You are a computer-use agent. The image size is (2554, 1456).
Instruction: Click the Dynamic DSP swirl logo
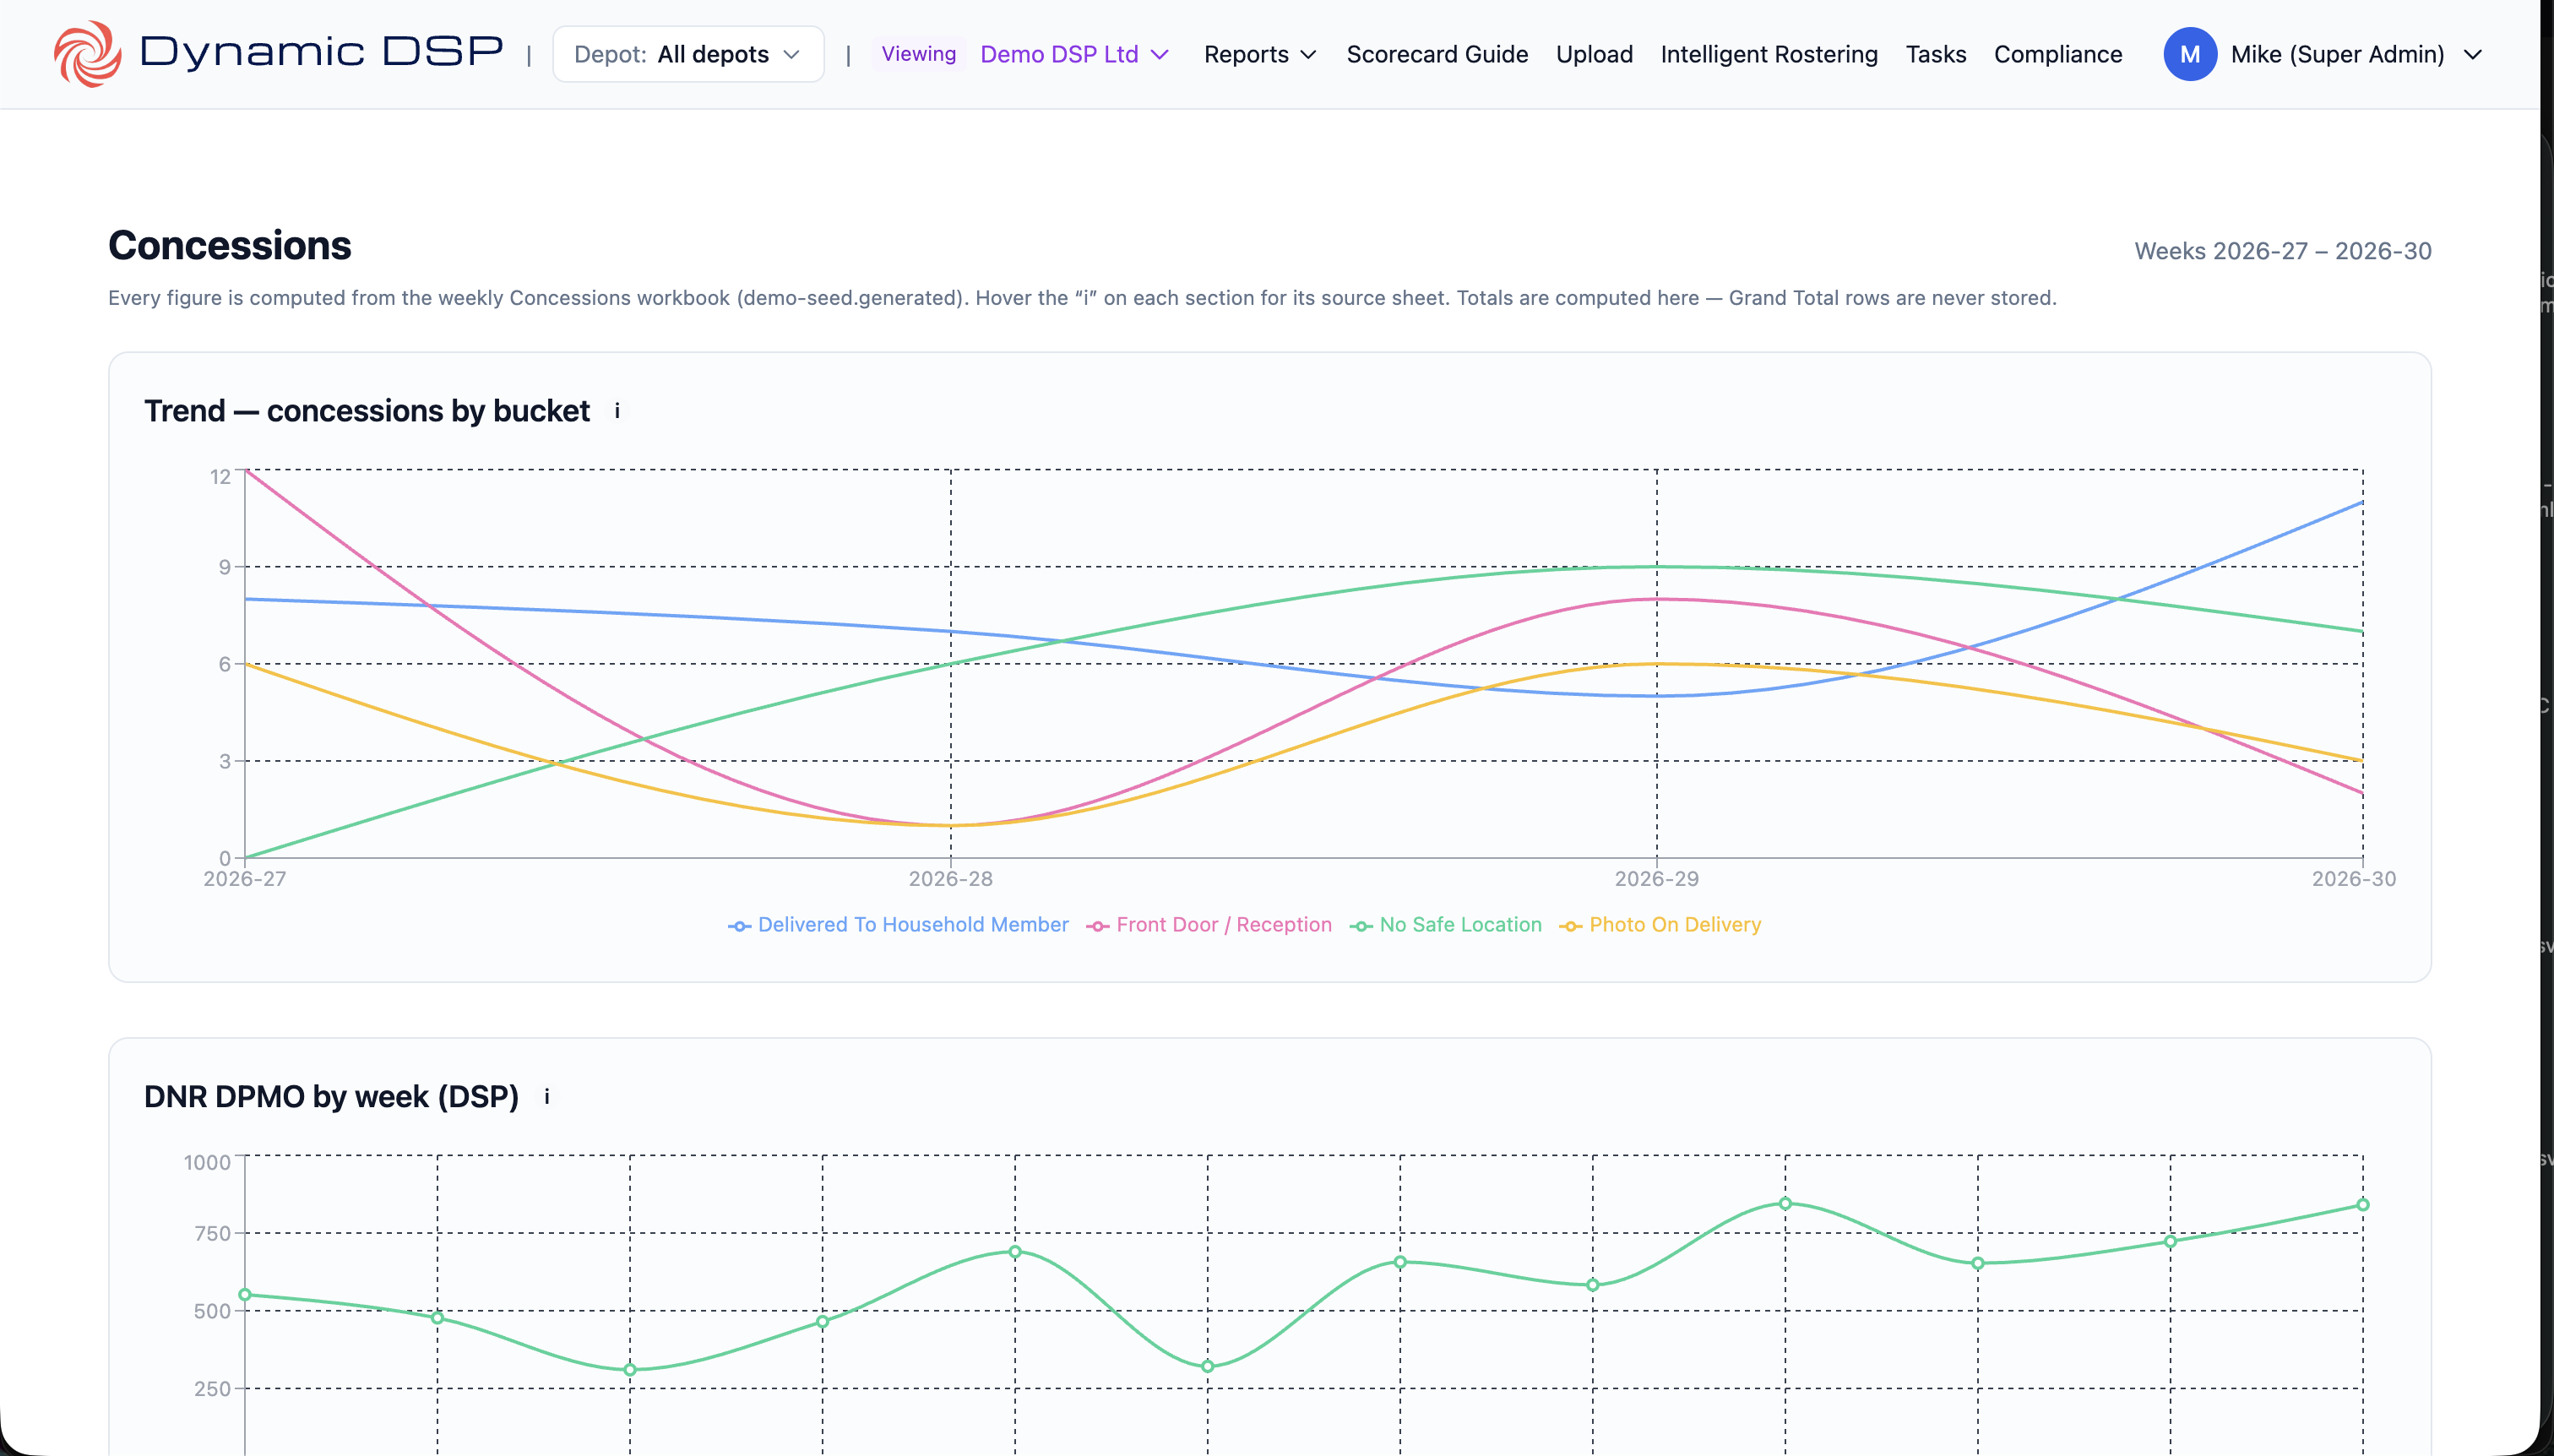point(88,54)
